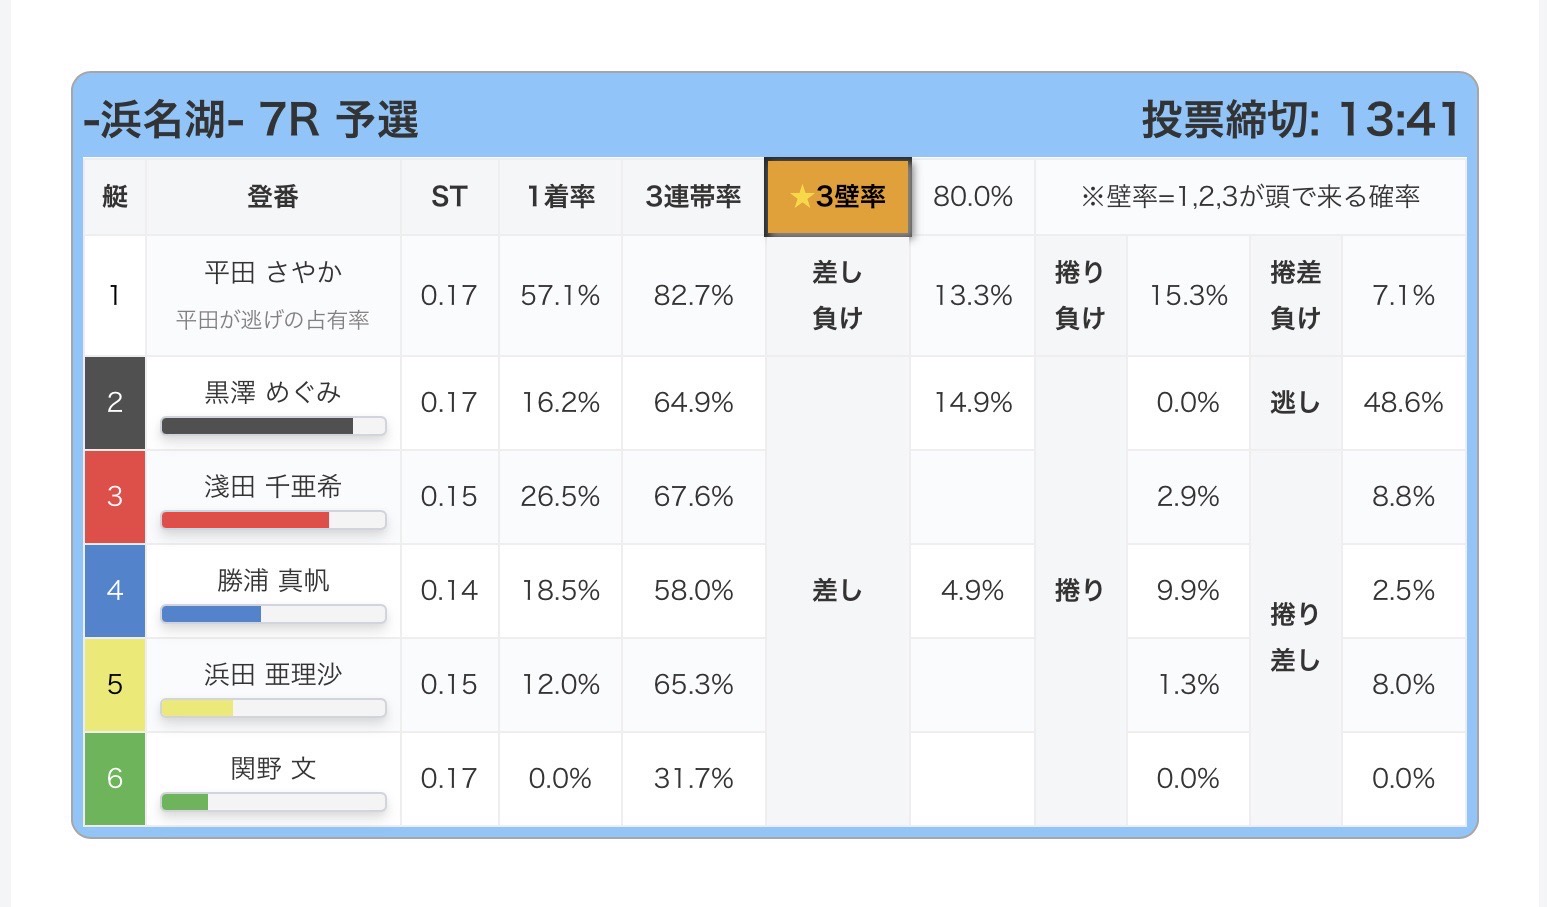
Task: Click the ST column header
Action: point(450,197)
